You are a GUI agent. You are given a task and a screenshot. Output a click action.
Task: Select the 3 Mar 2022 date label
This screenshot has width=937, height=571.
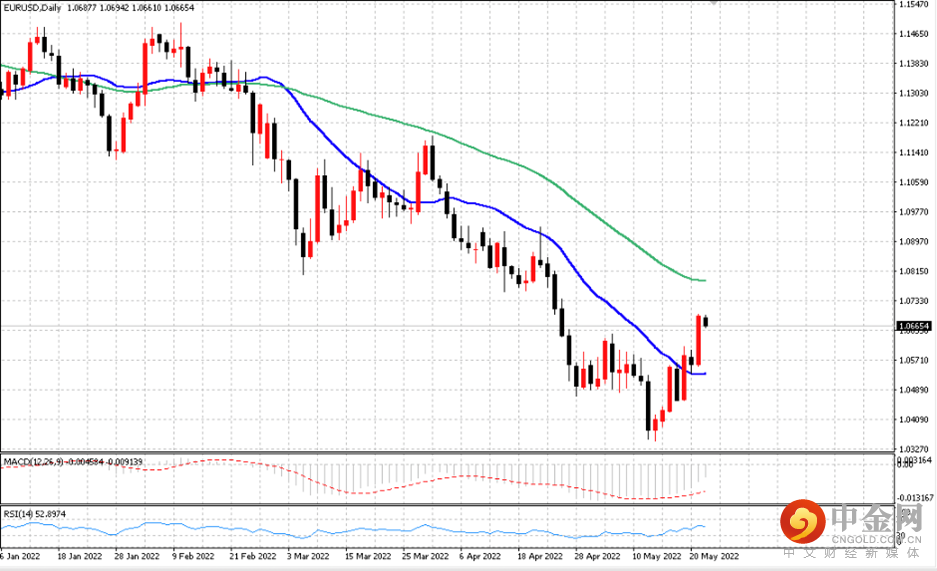(x=308, y=556)
